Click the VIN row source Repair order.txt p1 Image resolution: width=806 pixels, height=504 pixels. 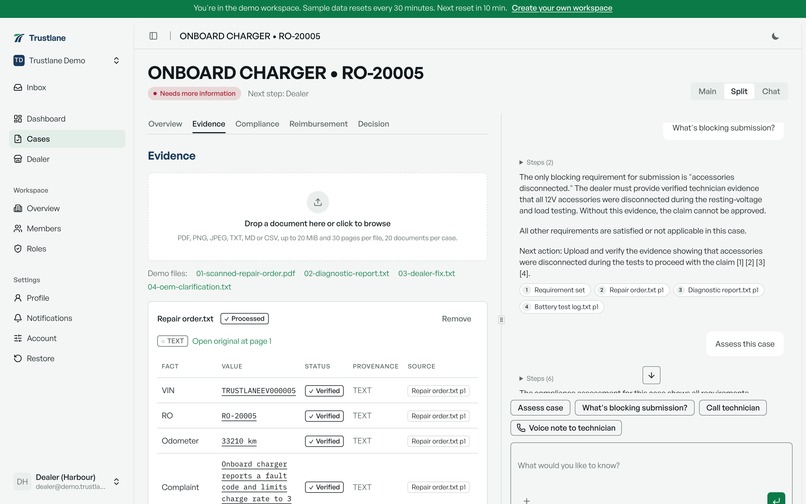438,391
